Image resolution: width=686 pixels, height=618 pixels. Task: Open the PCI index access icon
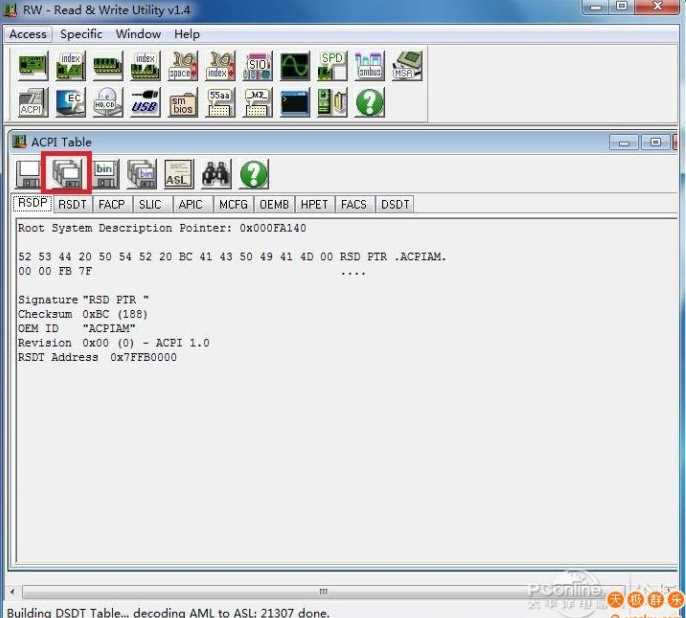coord(70,66)
